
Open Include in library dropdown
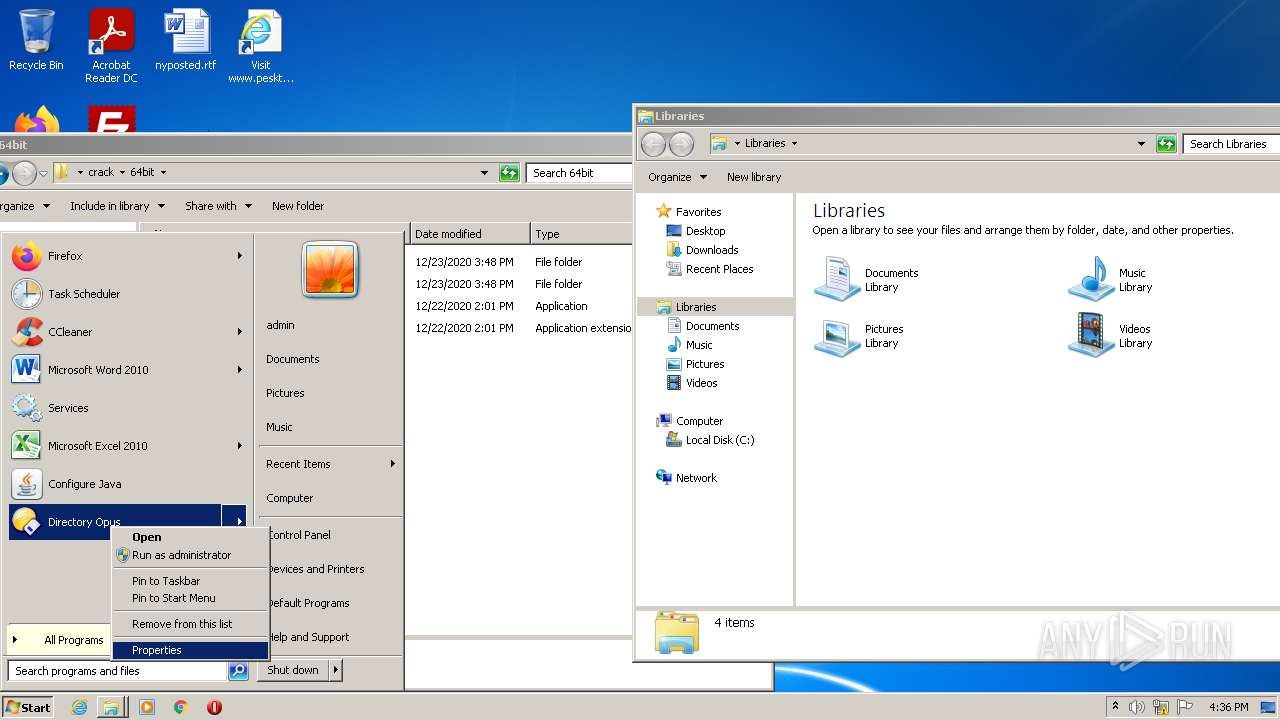click(116, 206)
